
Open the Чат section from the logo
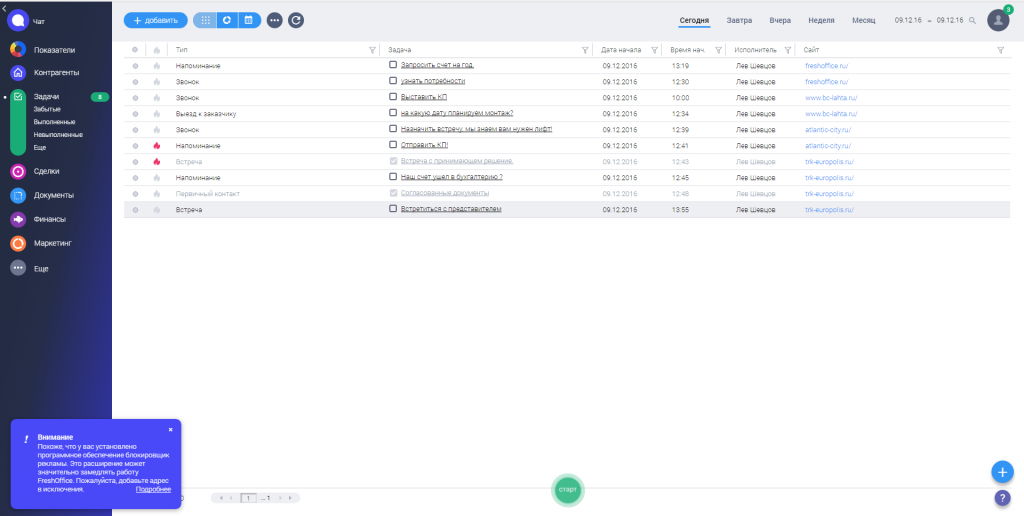point(18,20)
